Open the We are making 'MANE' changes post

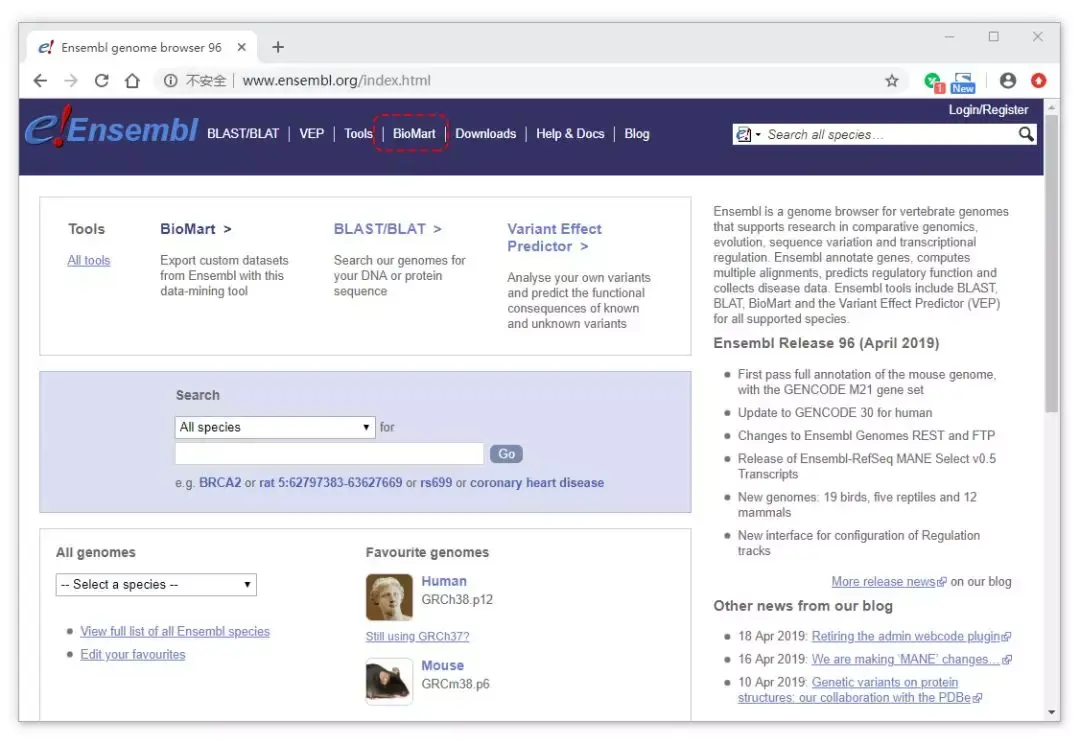905,659
